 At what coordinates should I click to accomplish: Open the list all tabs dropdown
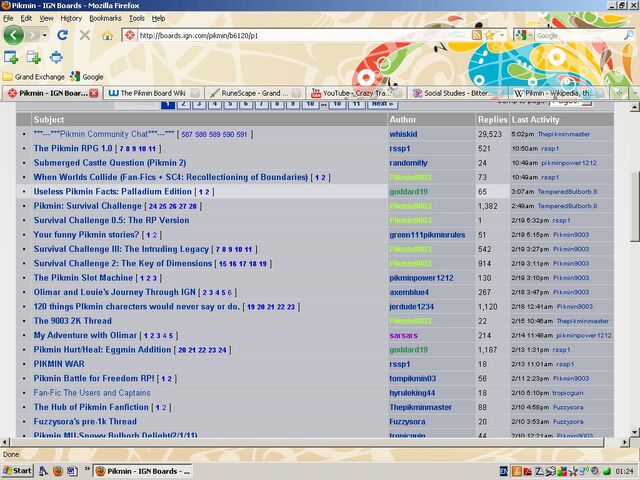pyautogui.click(x=635, y=93)
